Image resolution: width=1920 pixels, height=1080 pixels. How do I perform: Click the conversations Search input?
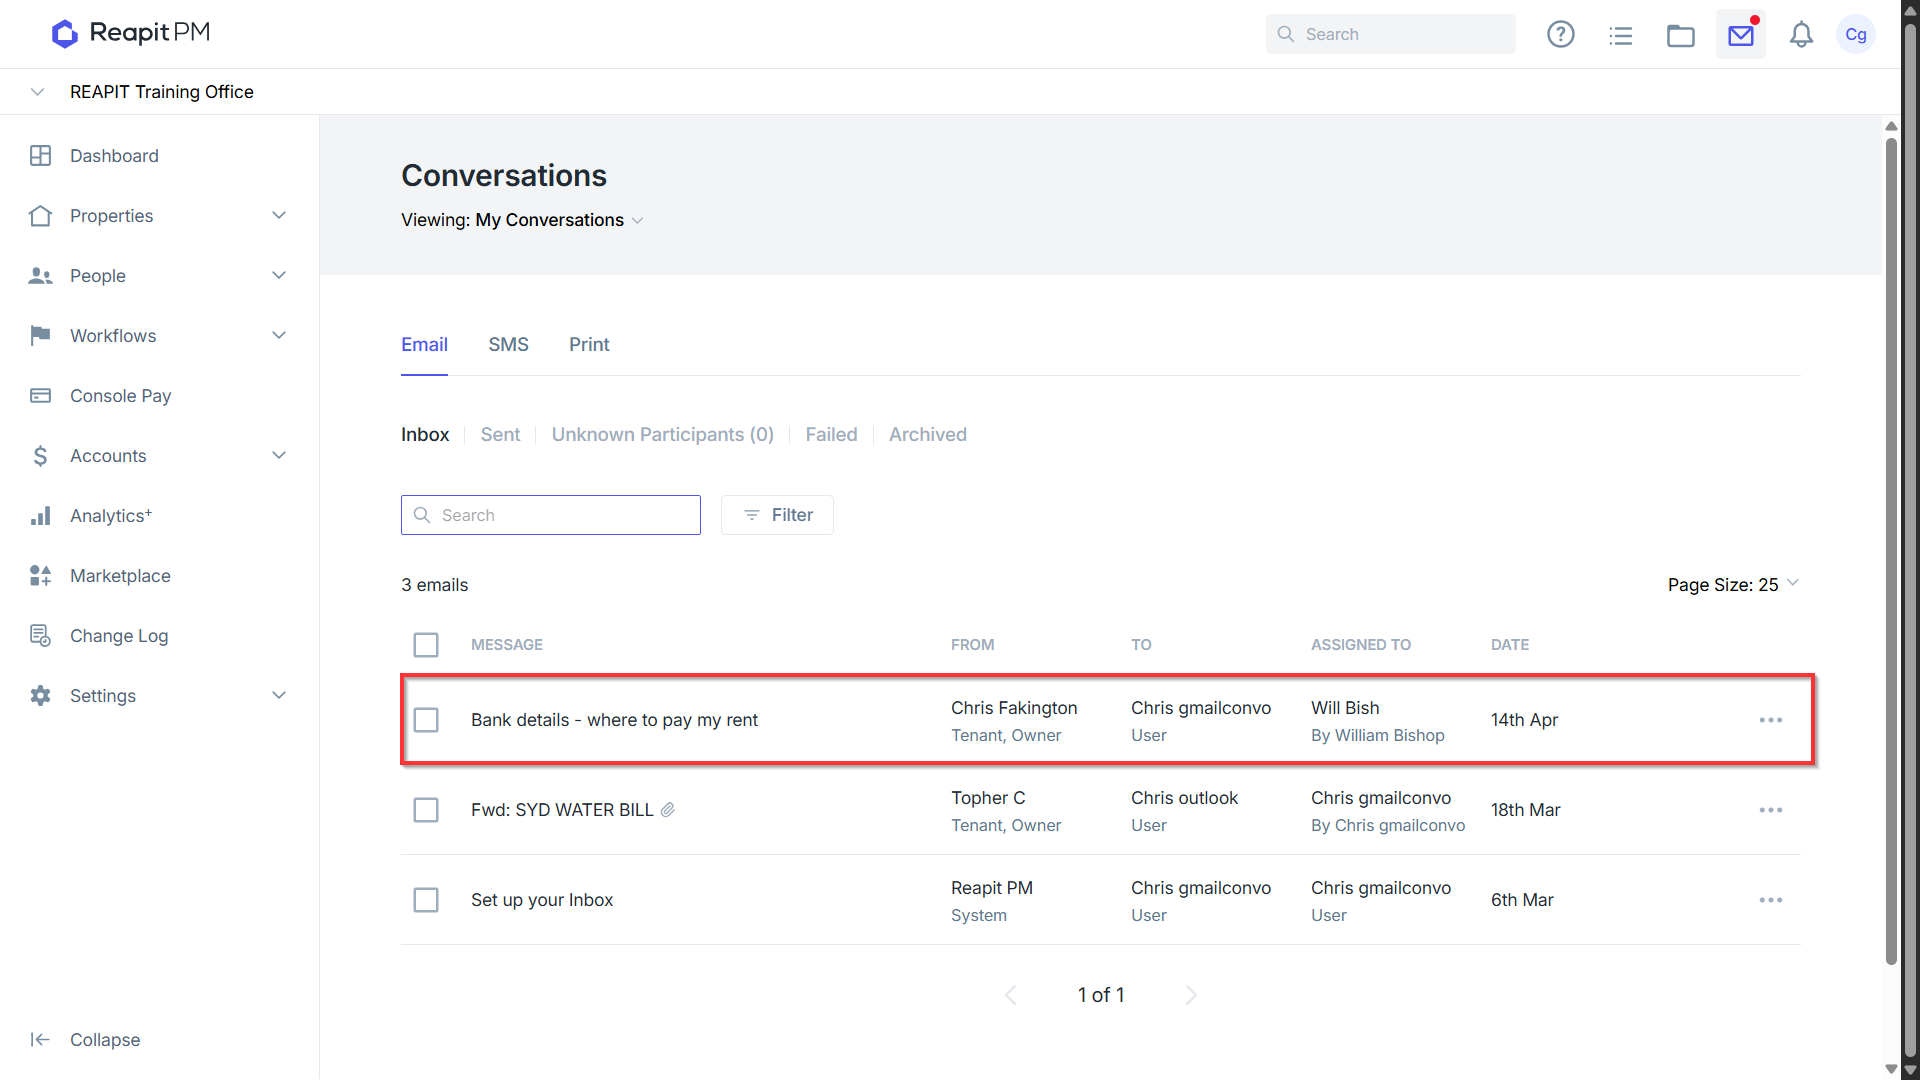tap(551, 515)
